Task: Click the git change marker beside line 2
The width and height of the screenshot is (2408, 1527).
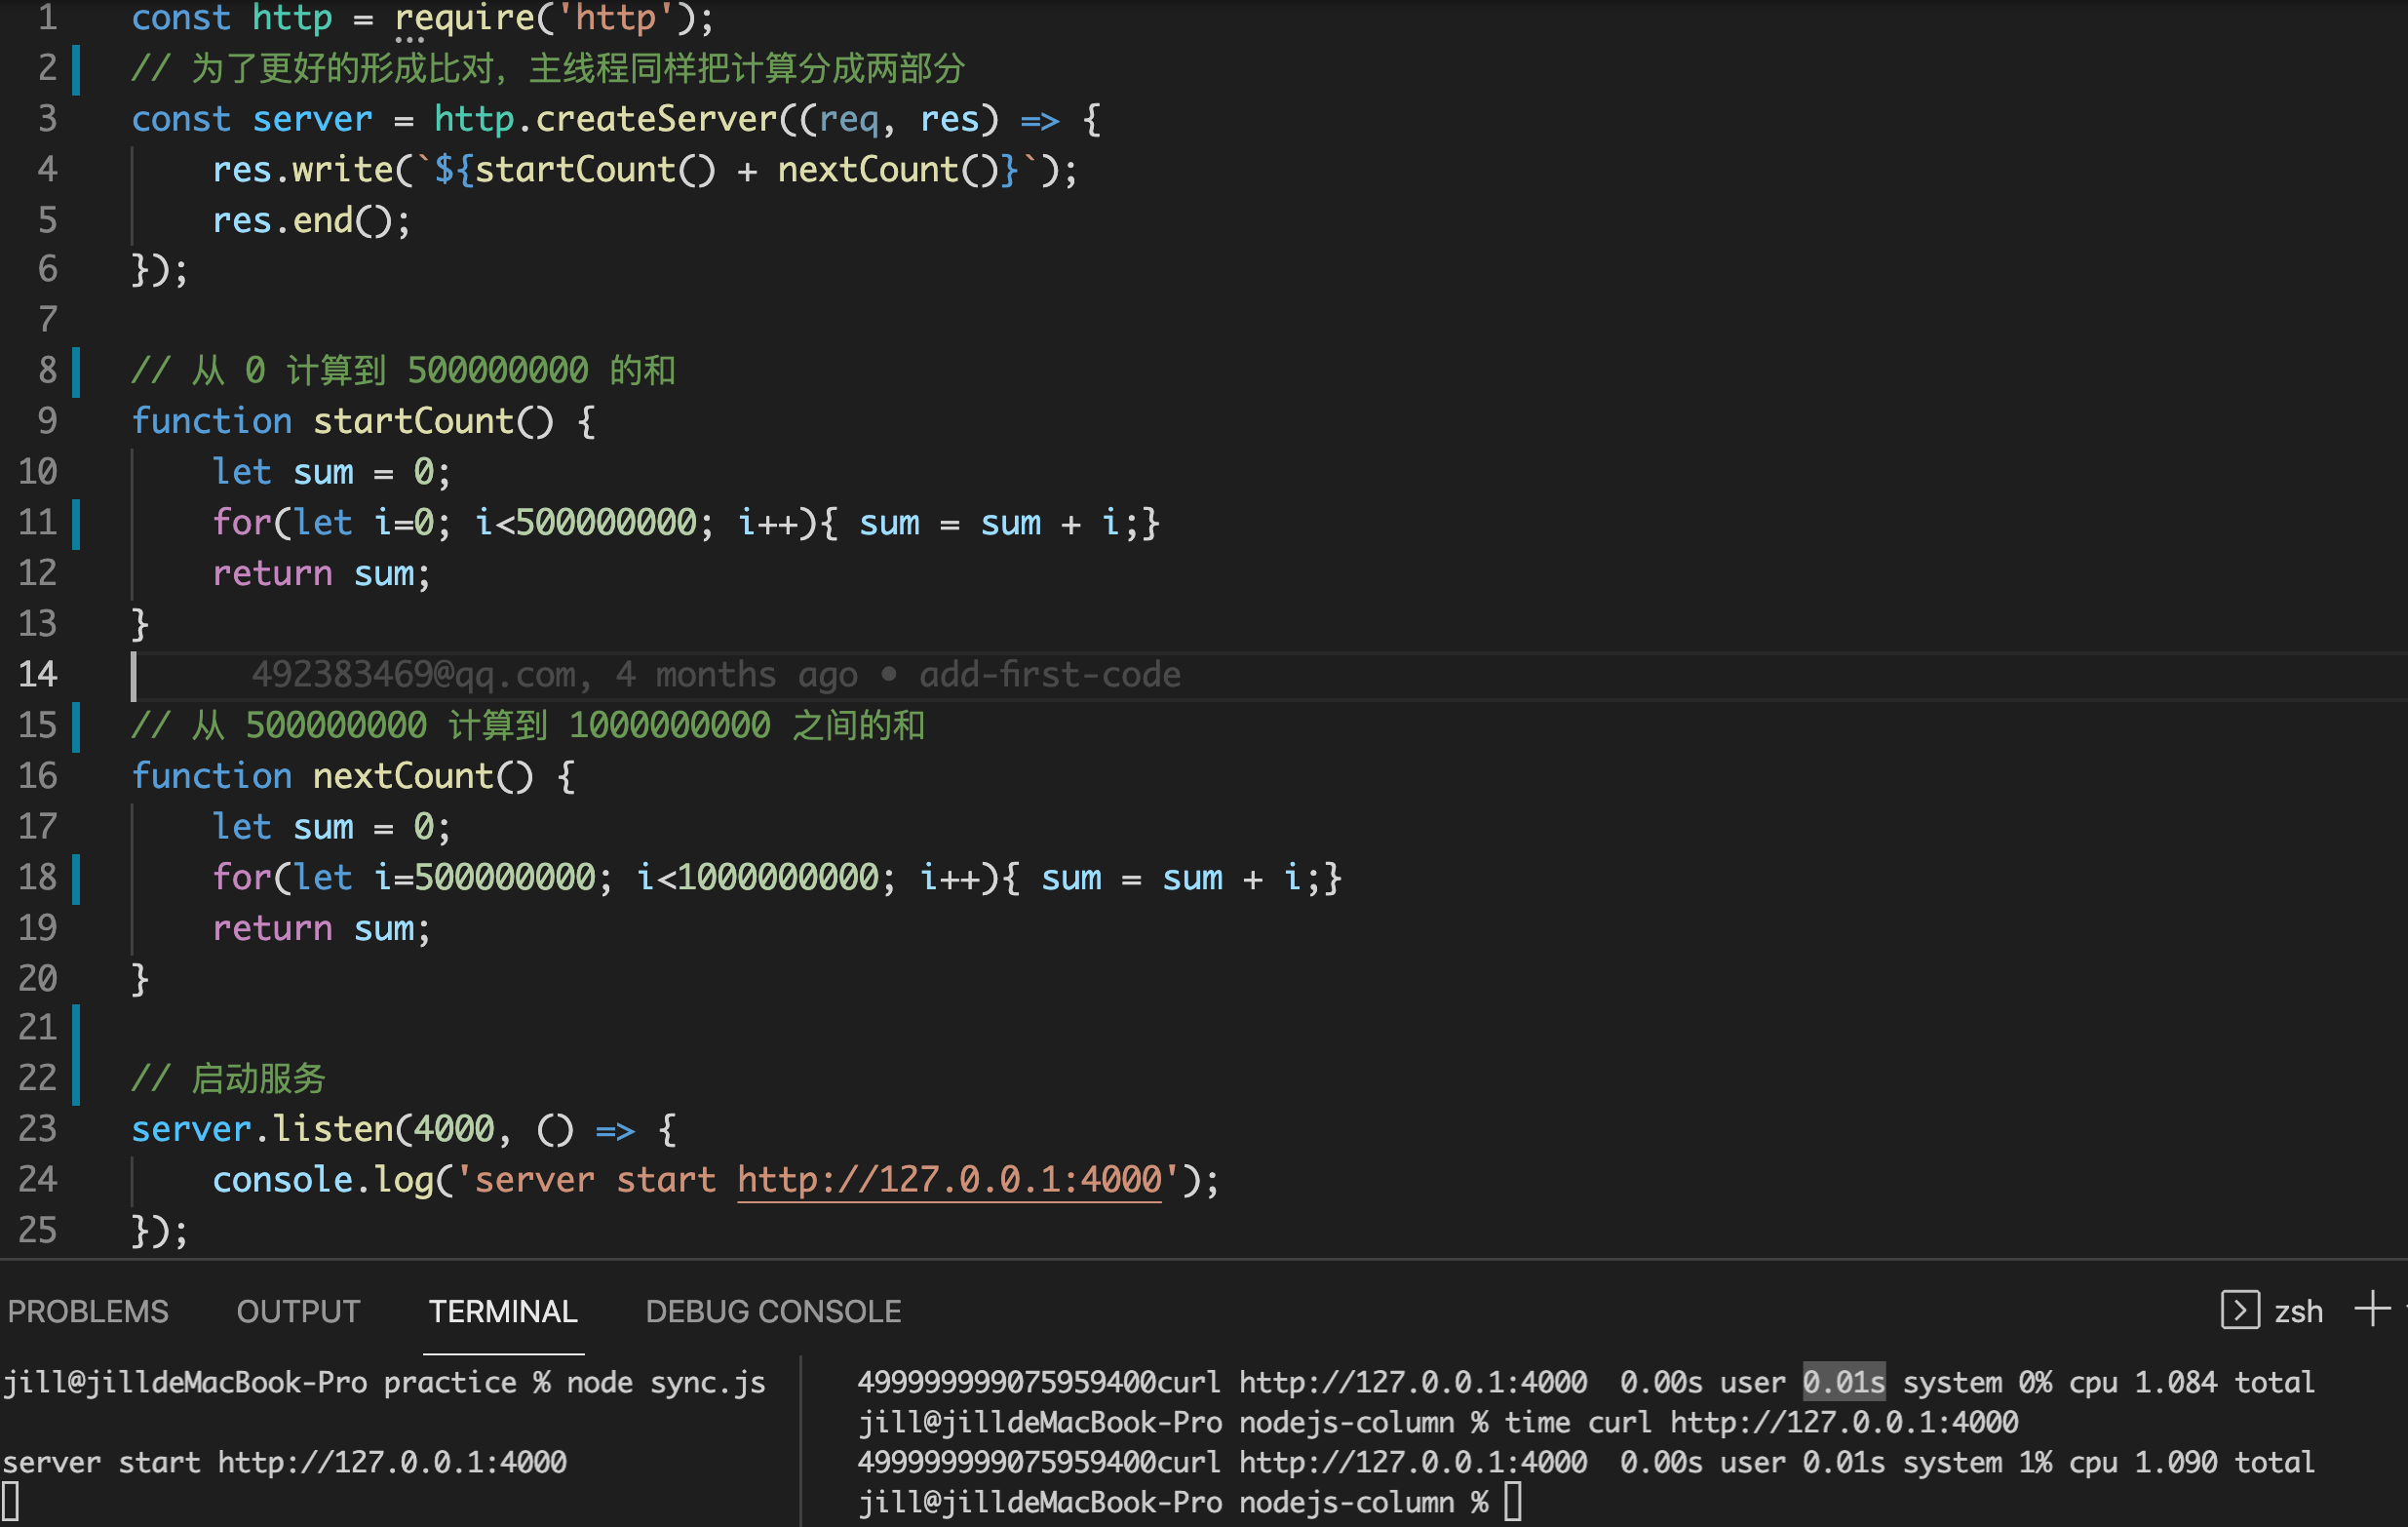Action: [x=77, y=69]
